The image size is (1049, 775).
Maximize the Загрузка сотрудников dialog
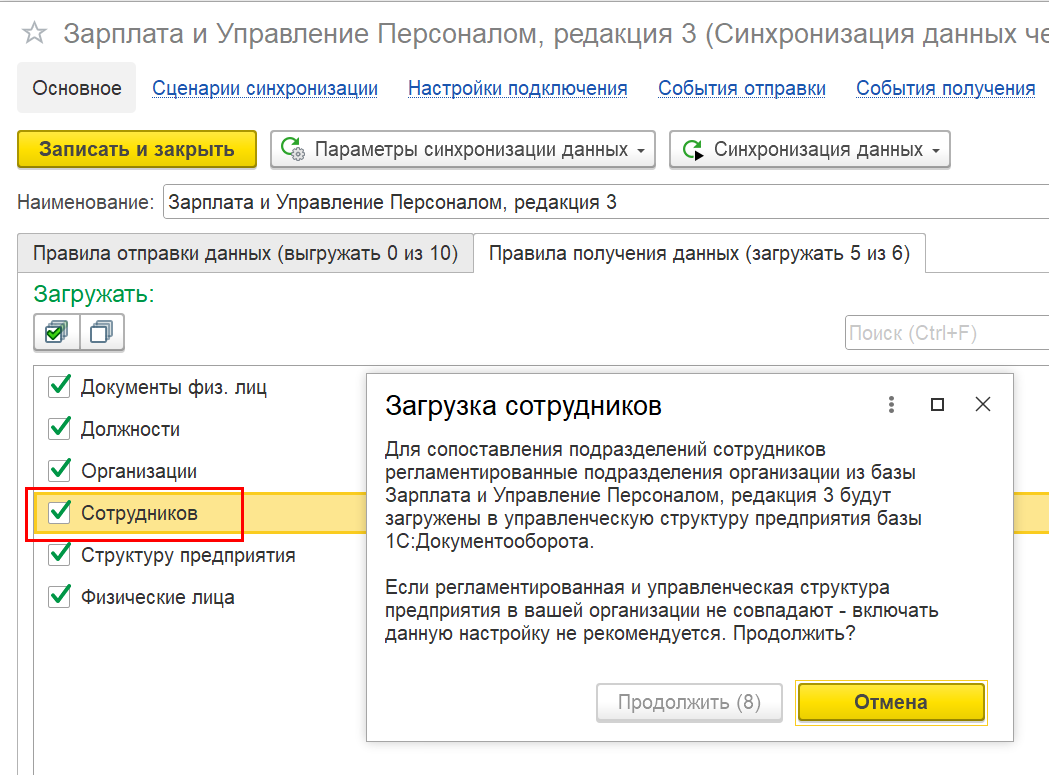(937, 404)
